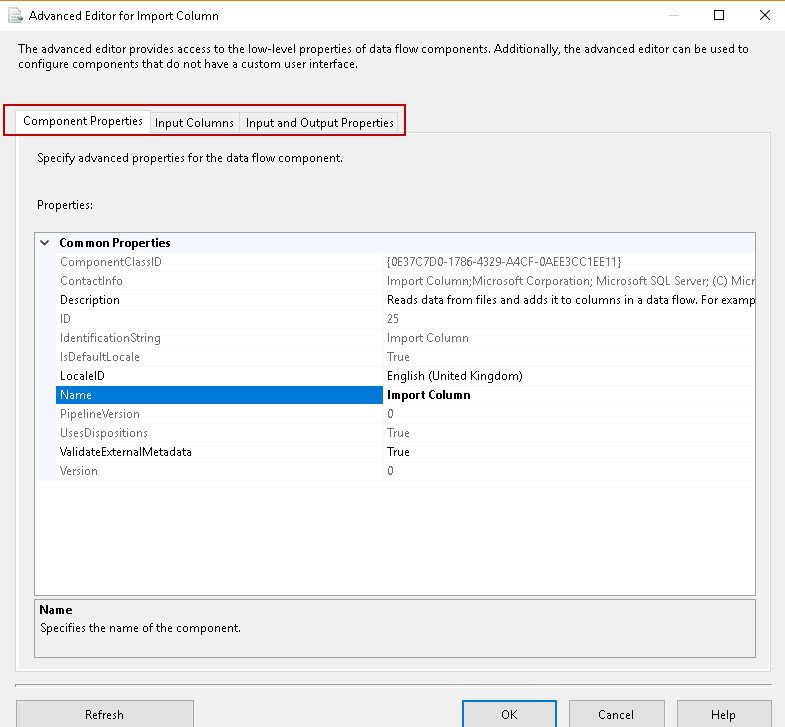Click the Description value text
Image resolution: width=785 pixels, height=727 pixels.
point(568,300)
